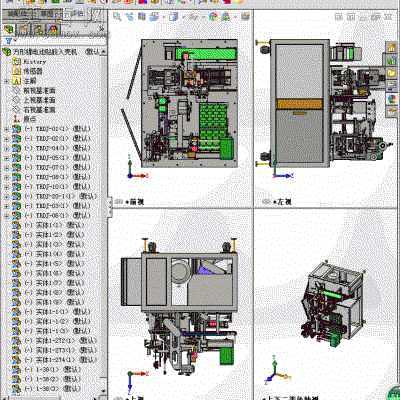The image size is (400, 400).
Task: Select part 实体1-274<1> in the tree
Action: tap(54, 360)
